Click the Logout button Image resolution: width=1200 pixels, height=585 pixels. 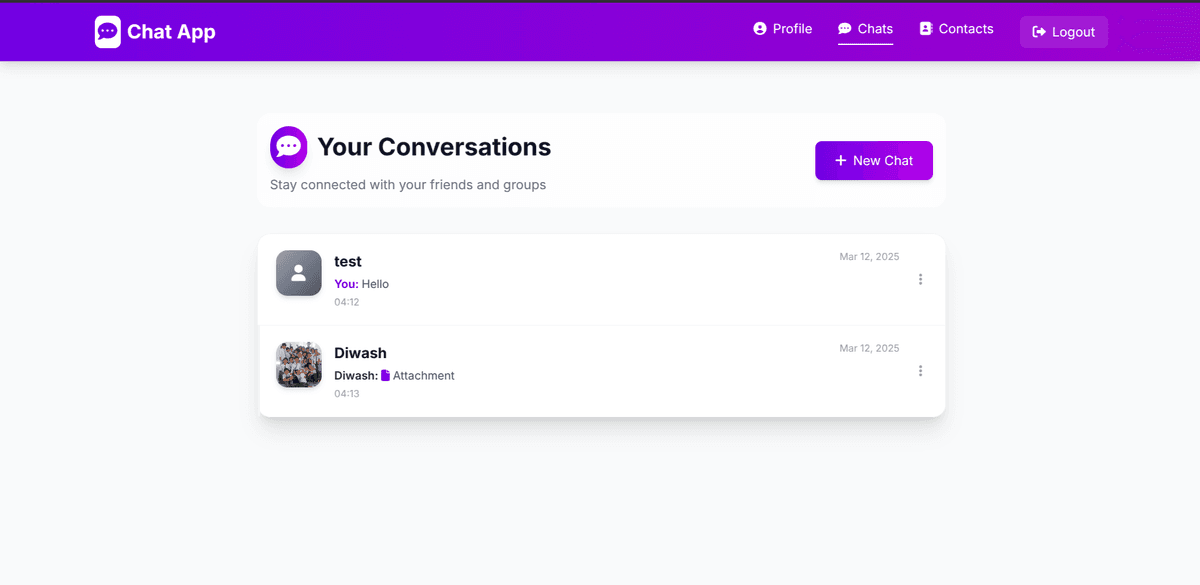[1063, 31]
